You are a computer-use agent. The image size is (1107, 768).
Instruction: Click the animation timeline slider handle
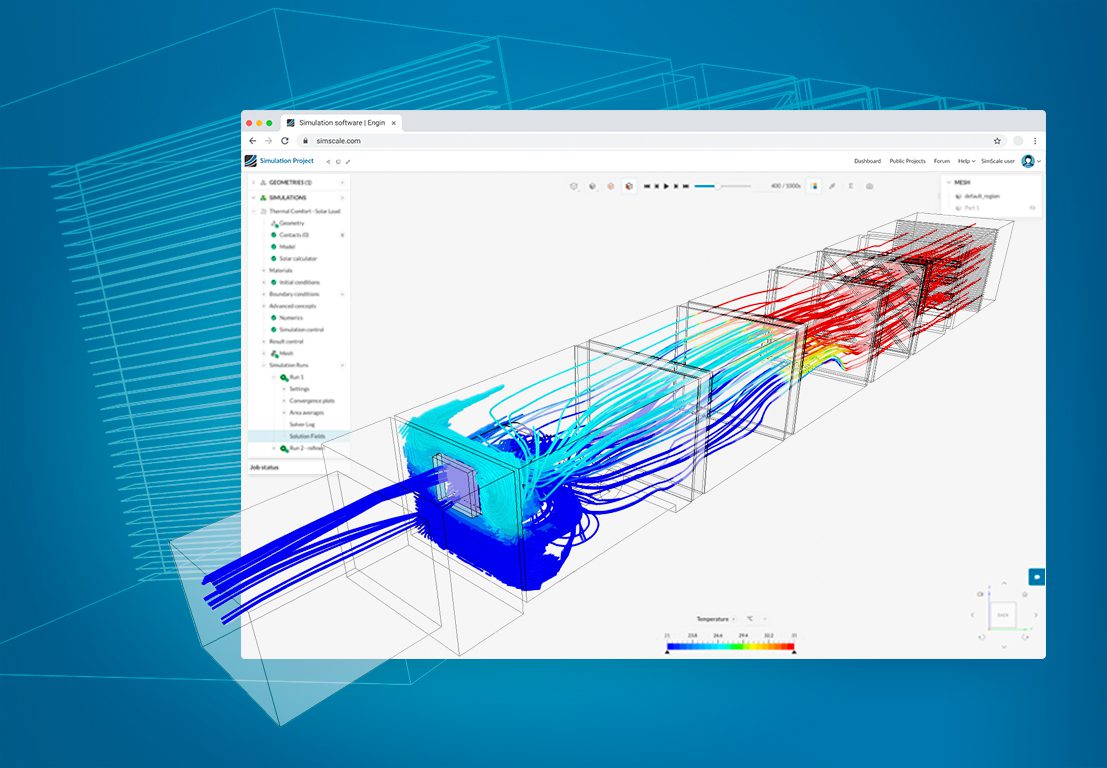click(x=716, y=186)
